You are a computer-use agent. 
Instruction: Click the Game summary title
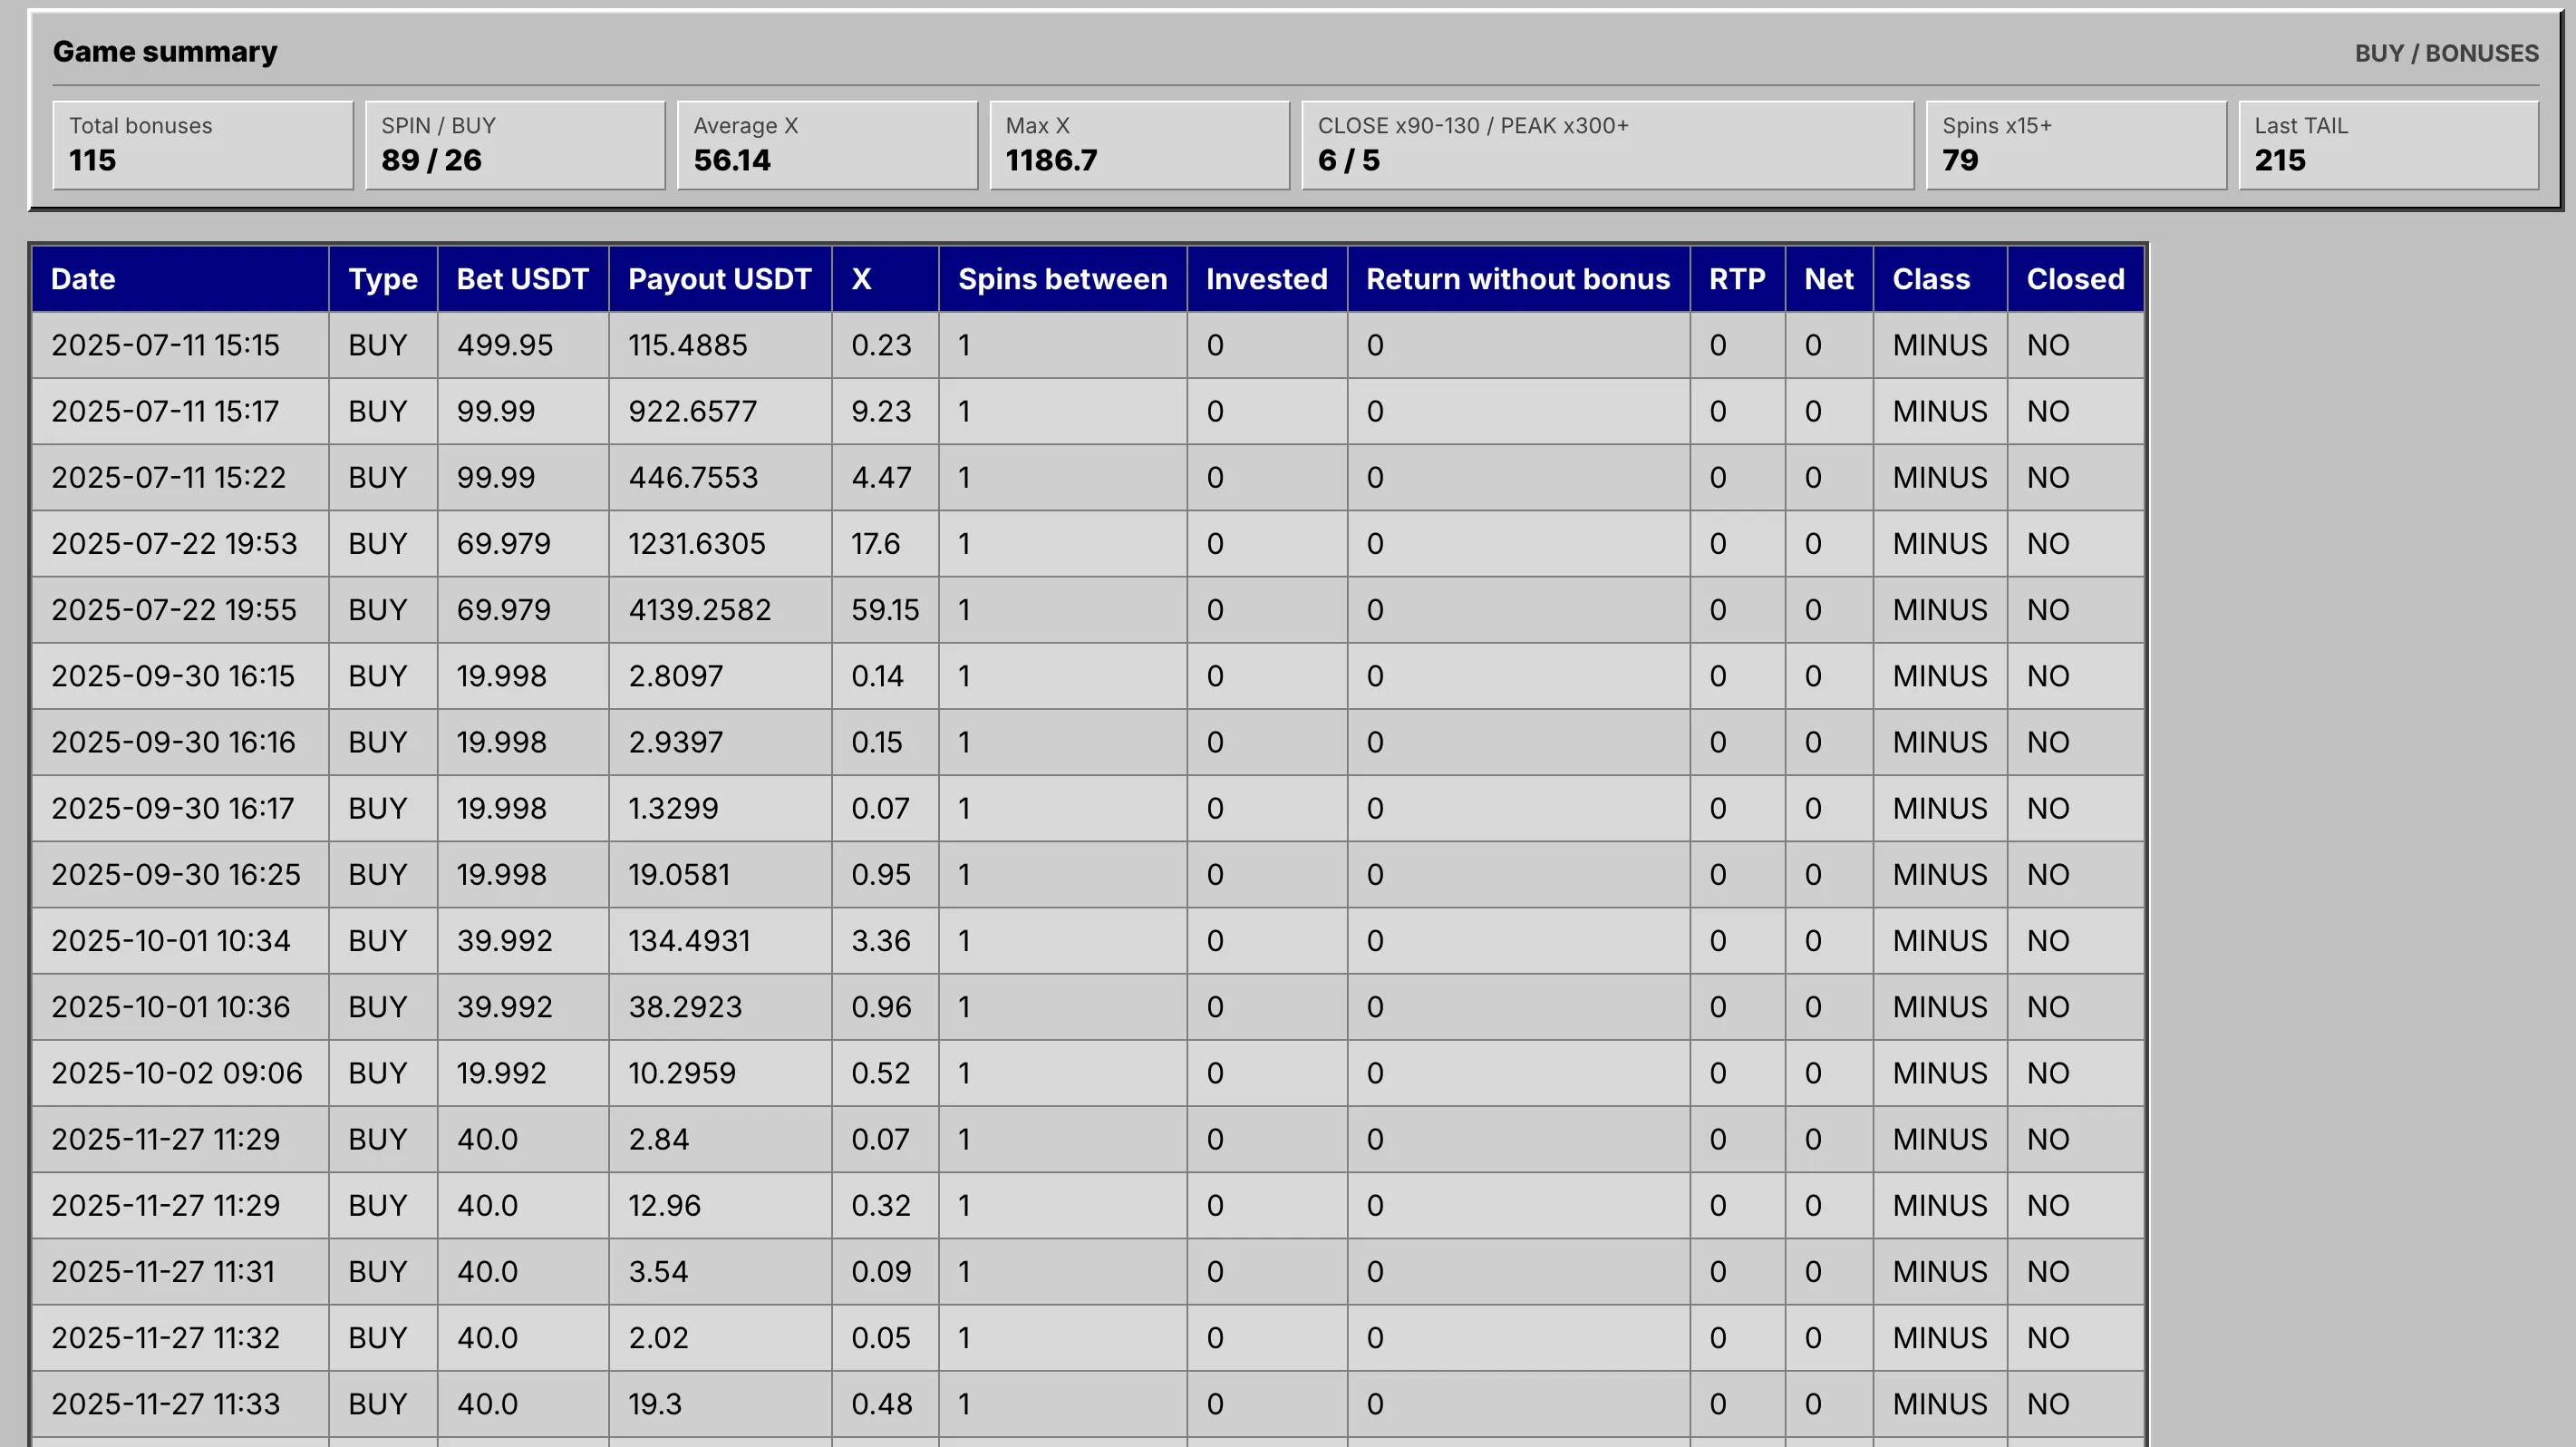point(165,51)
